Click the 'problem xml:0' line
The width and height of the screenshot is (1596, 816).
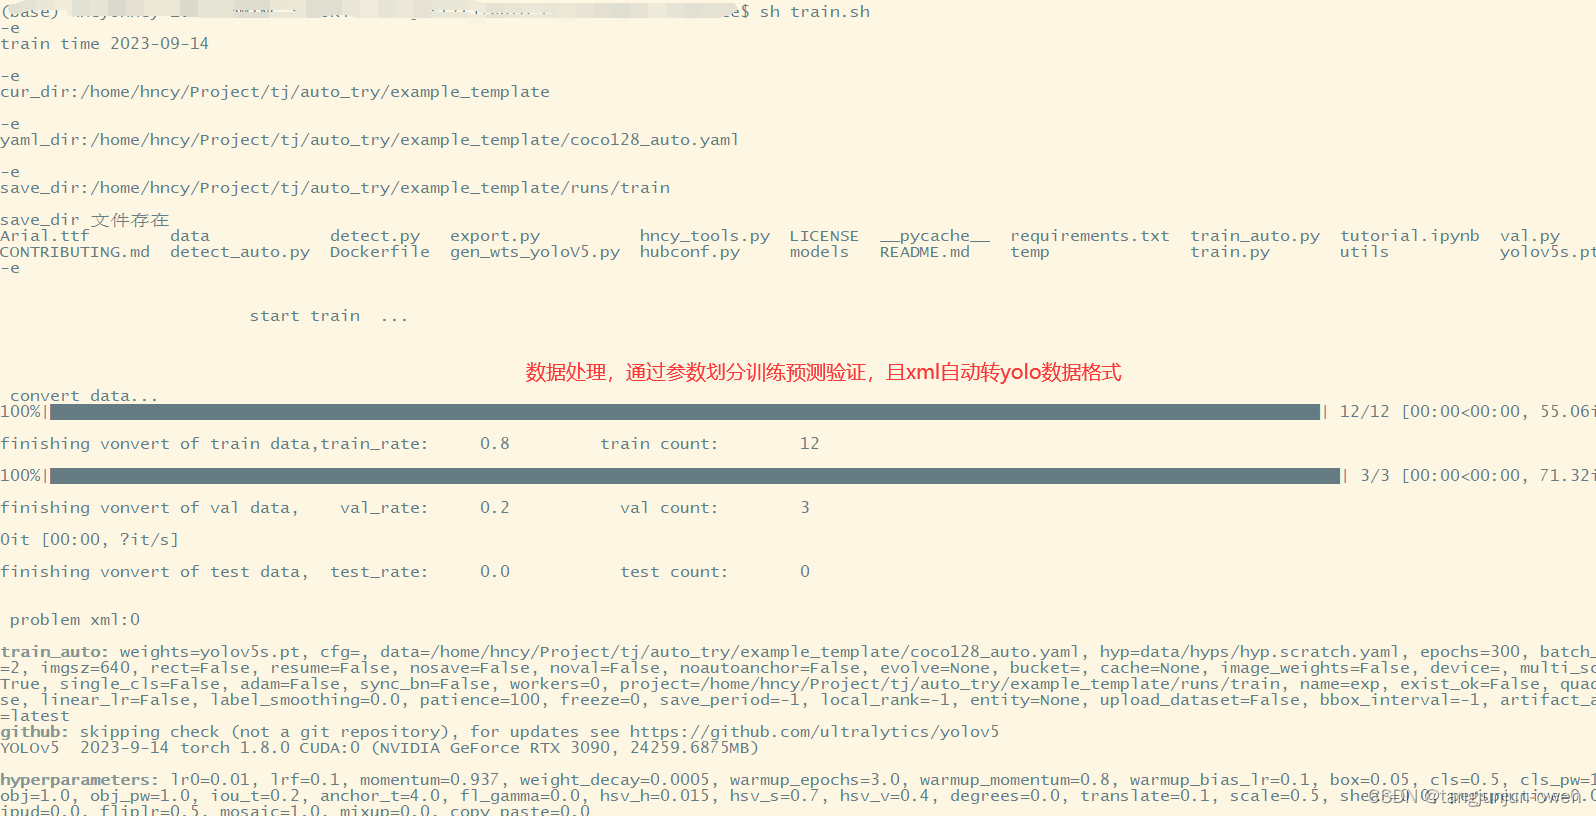click(75, 620)
